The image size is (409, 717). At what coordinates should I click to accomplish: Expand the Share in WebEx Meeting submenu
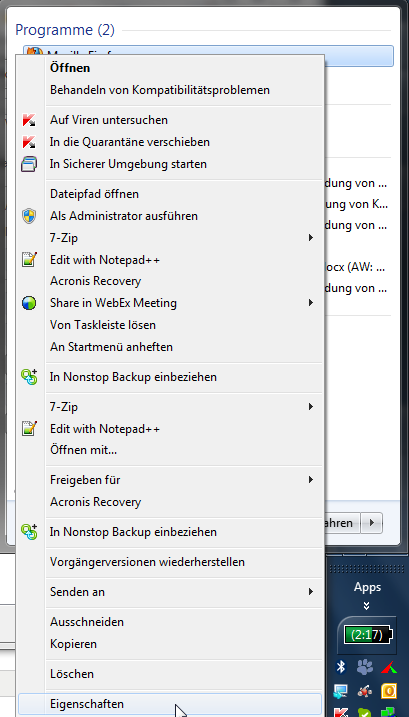[311, 303]
